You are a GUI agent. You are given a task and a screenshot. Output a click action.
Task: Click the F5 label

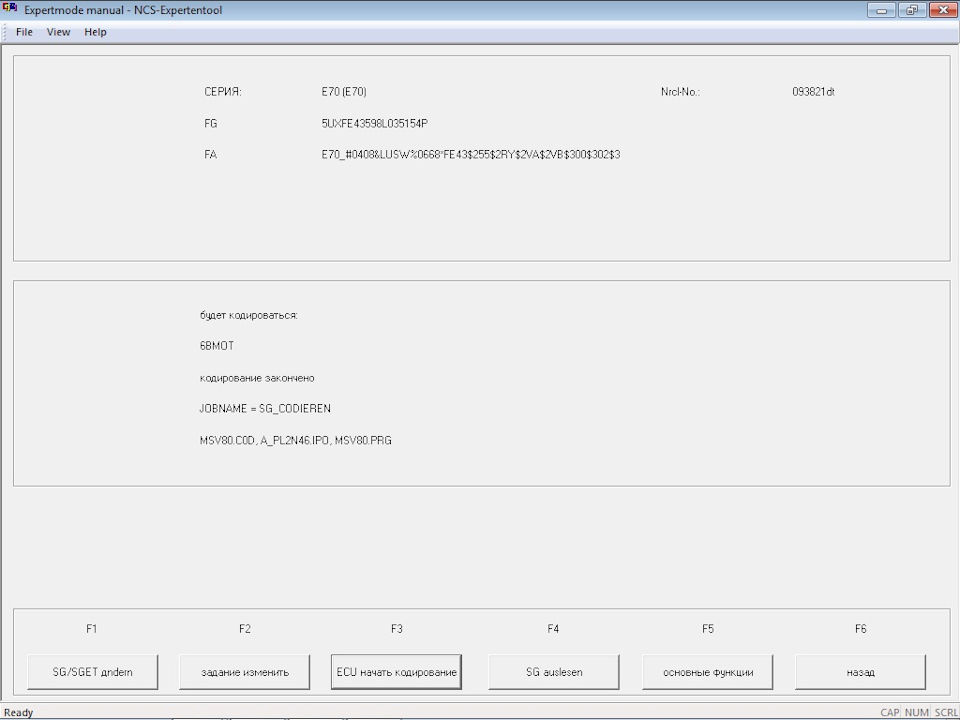[708, 628]
